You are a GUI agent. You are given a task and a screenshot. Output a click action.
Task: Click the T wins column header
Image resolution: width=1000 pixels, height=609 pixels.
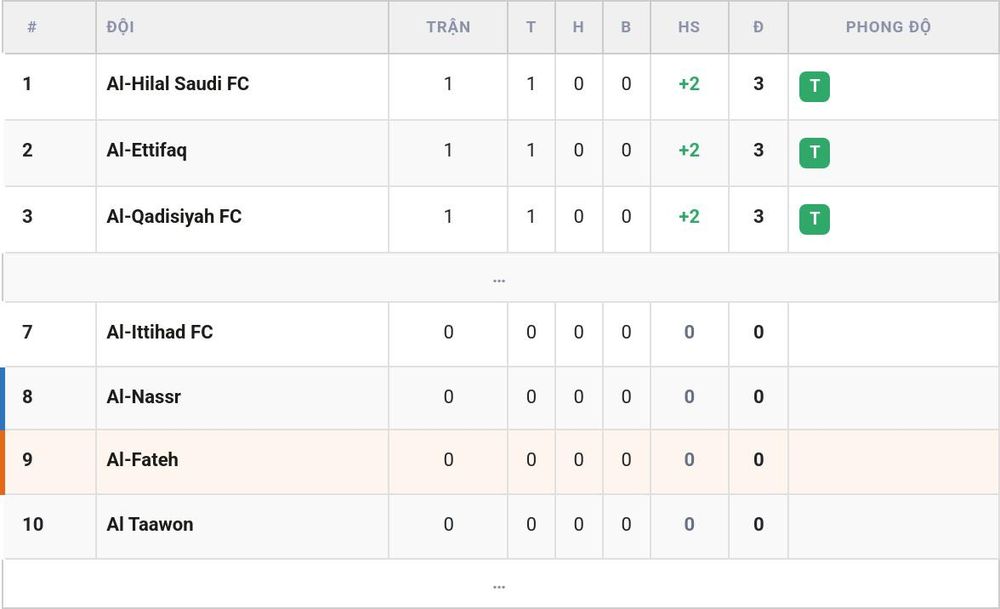coord(531,27)
